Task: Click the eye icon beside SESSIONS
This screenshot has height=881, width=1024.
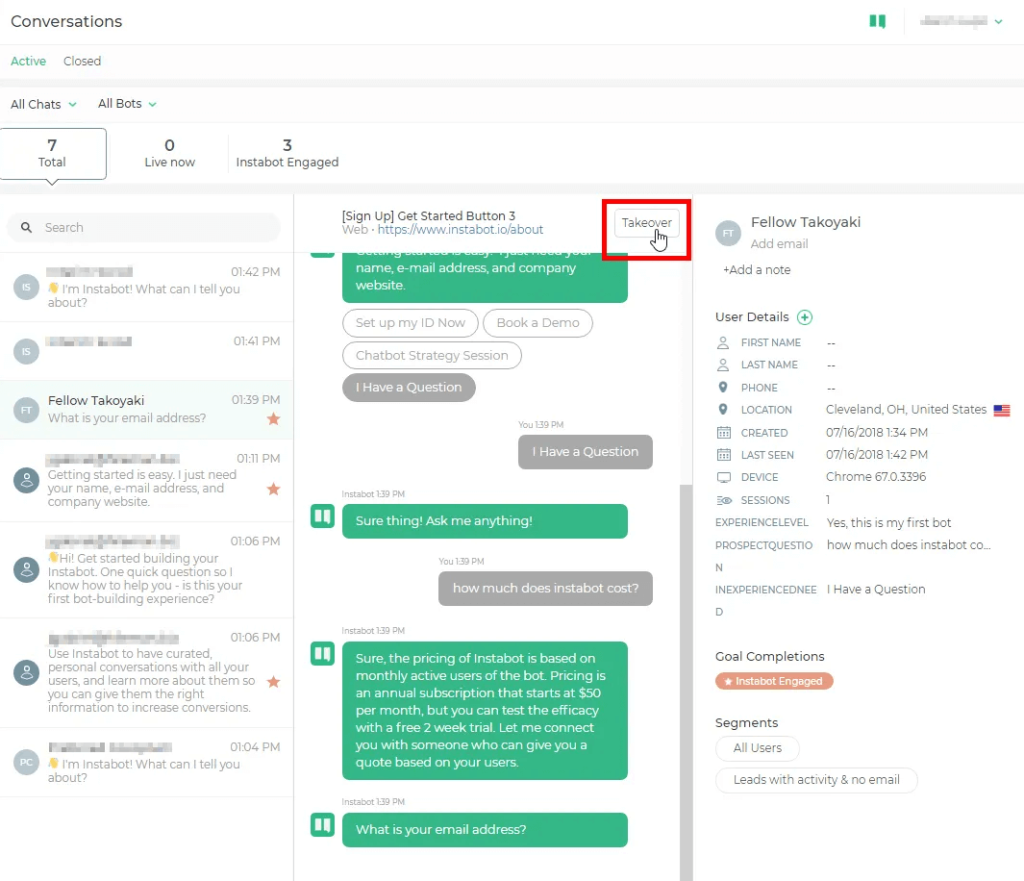Action: 724,500
